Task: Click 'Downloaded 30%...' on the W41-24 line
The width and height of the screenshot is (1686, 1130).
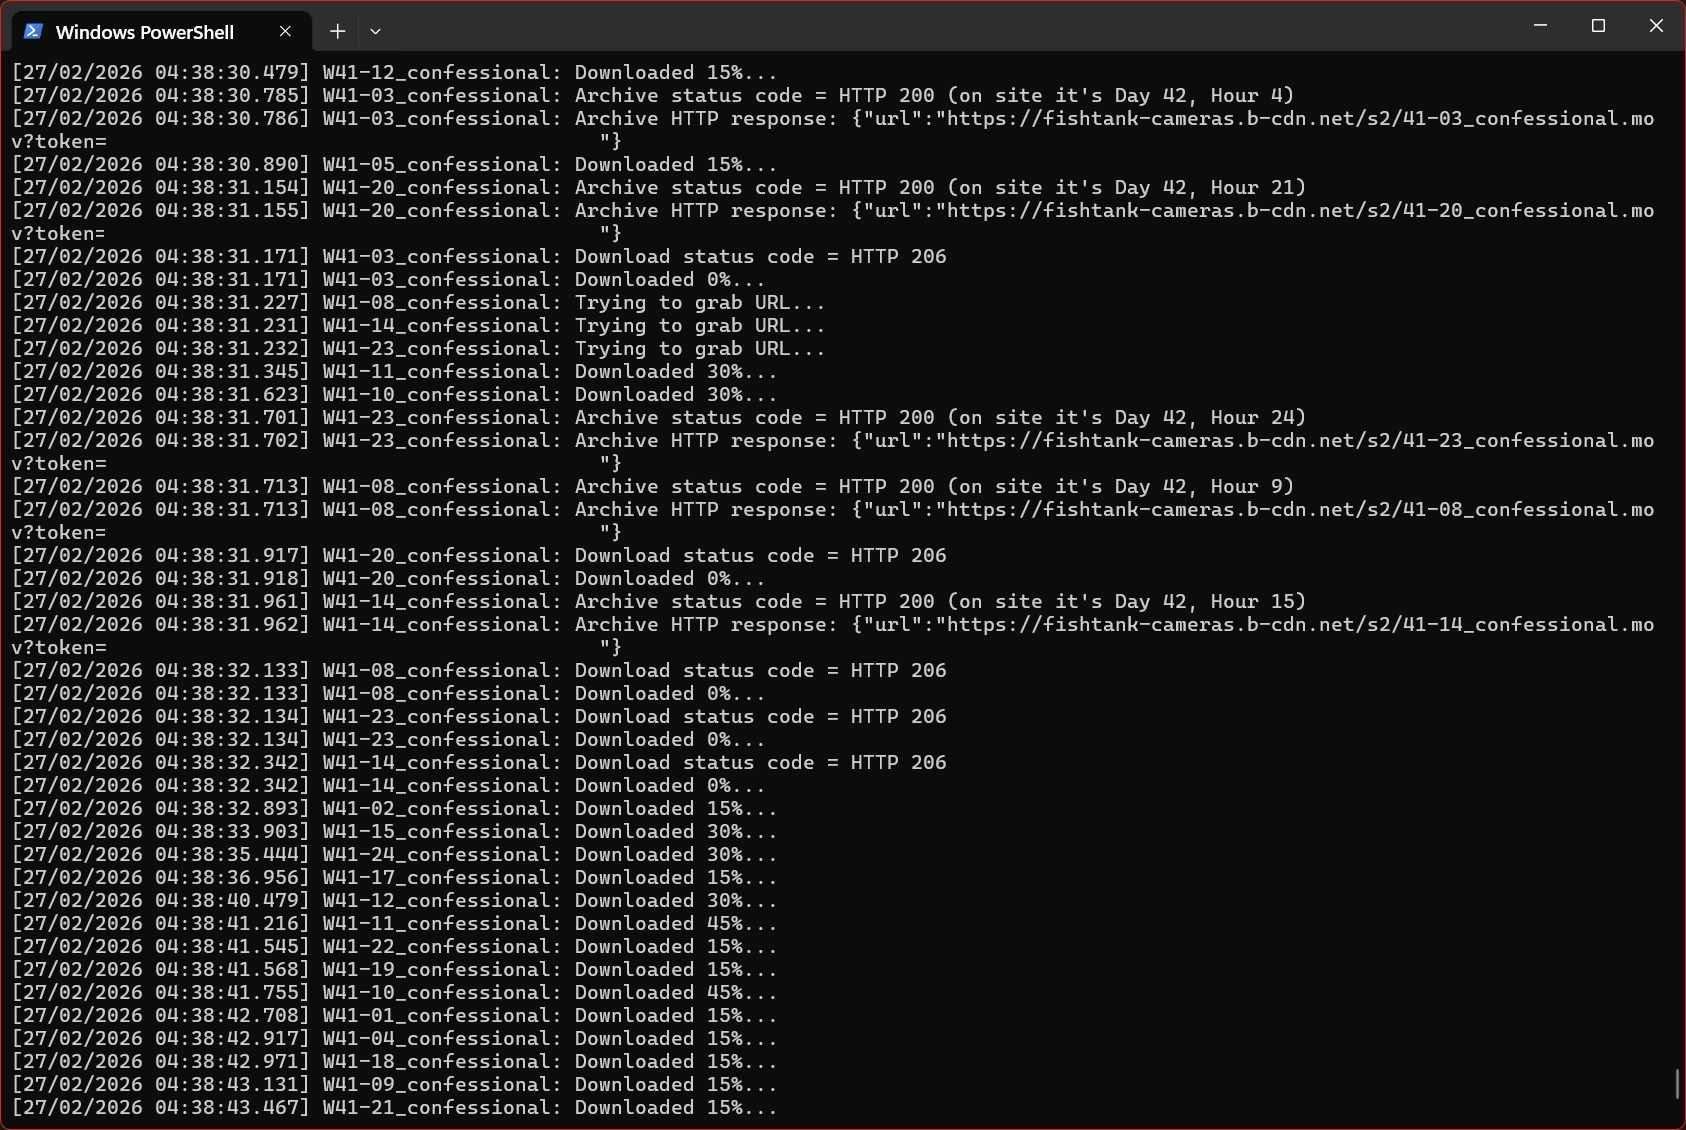Action: (x=676, y=855)
